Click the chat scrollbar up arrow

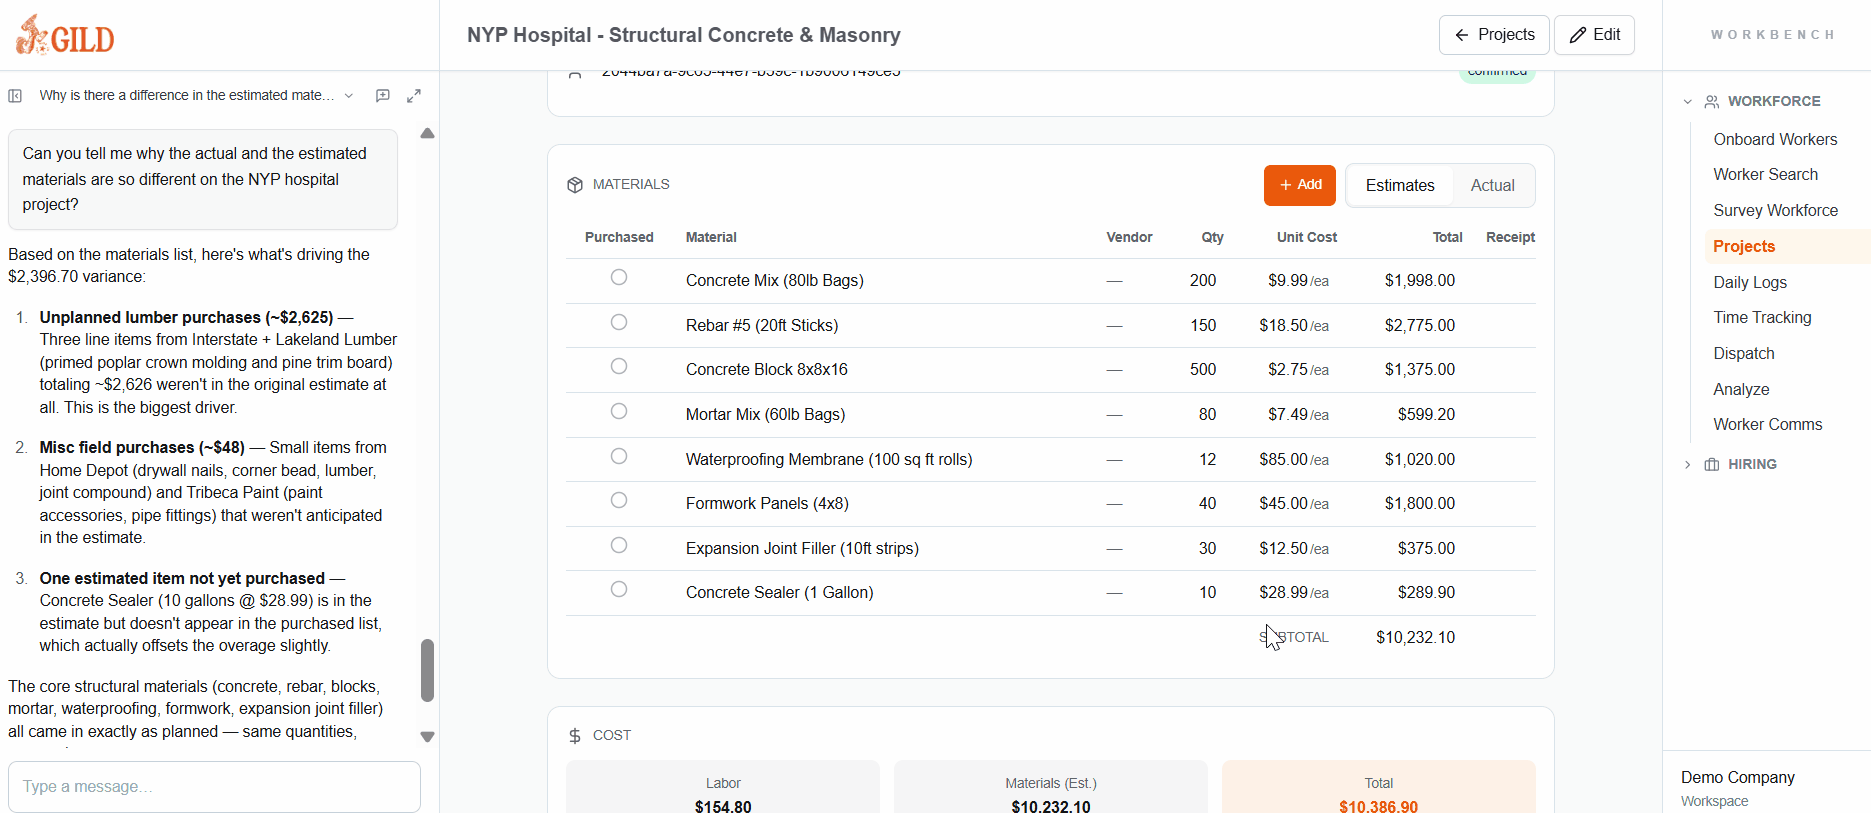pos(427,133)
